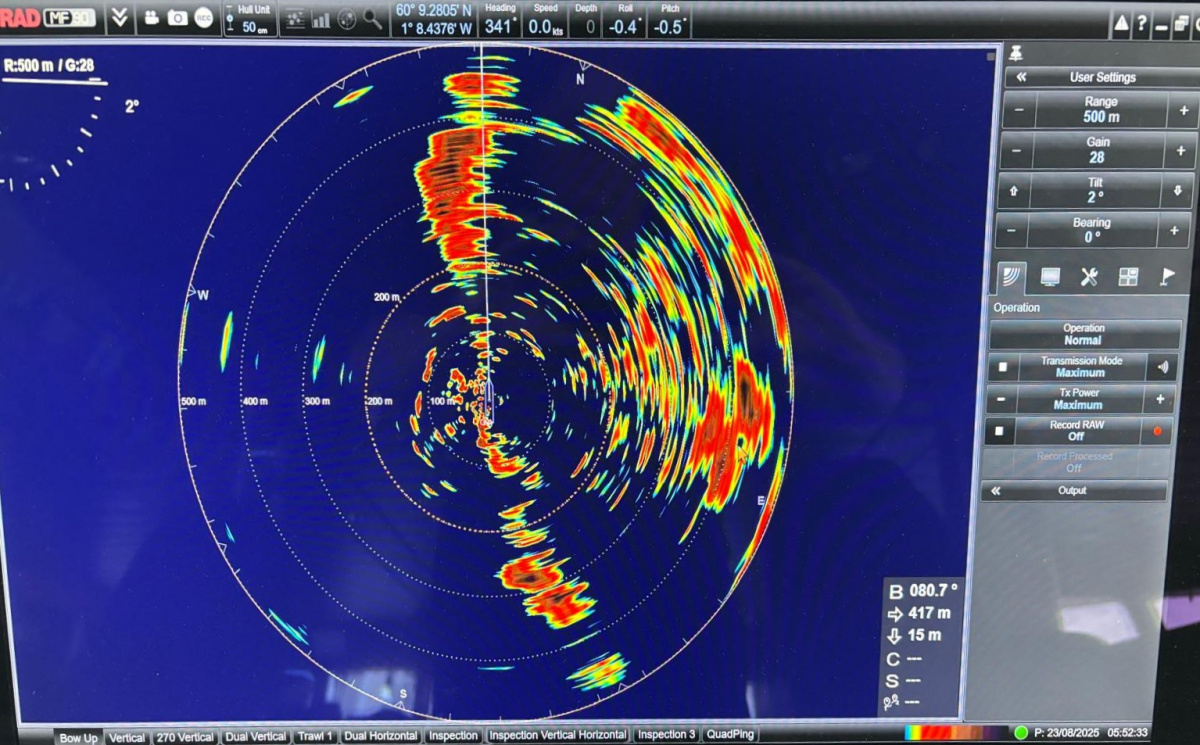Click the warning triangle alarm icon
The width and height of the screenshot is (1200, 745).
(x=1121, y=23)
